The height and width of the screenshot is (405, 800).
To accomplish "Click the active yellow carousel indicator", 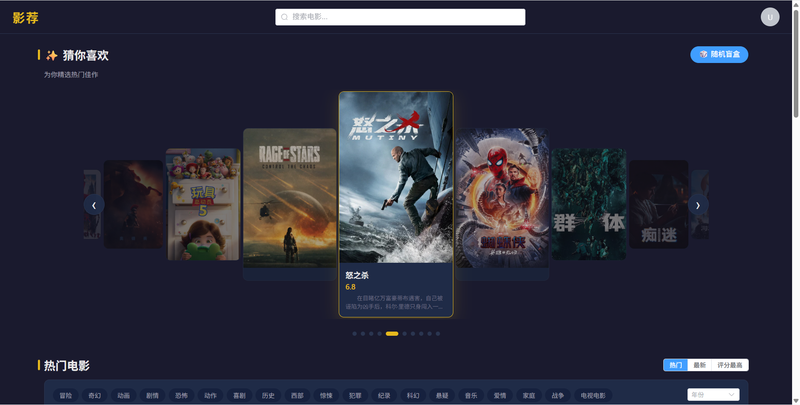I will (x=392, y=334).
